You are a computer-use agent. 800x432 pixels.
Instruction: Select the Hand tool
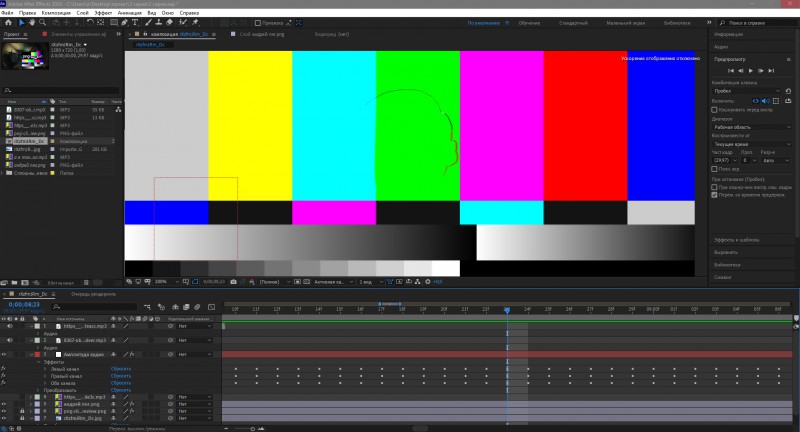click(x=32, y=22)
